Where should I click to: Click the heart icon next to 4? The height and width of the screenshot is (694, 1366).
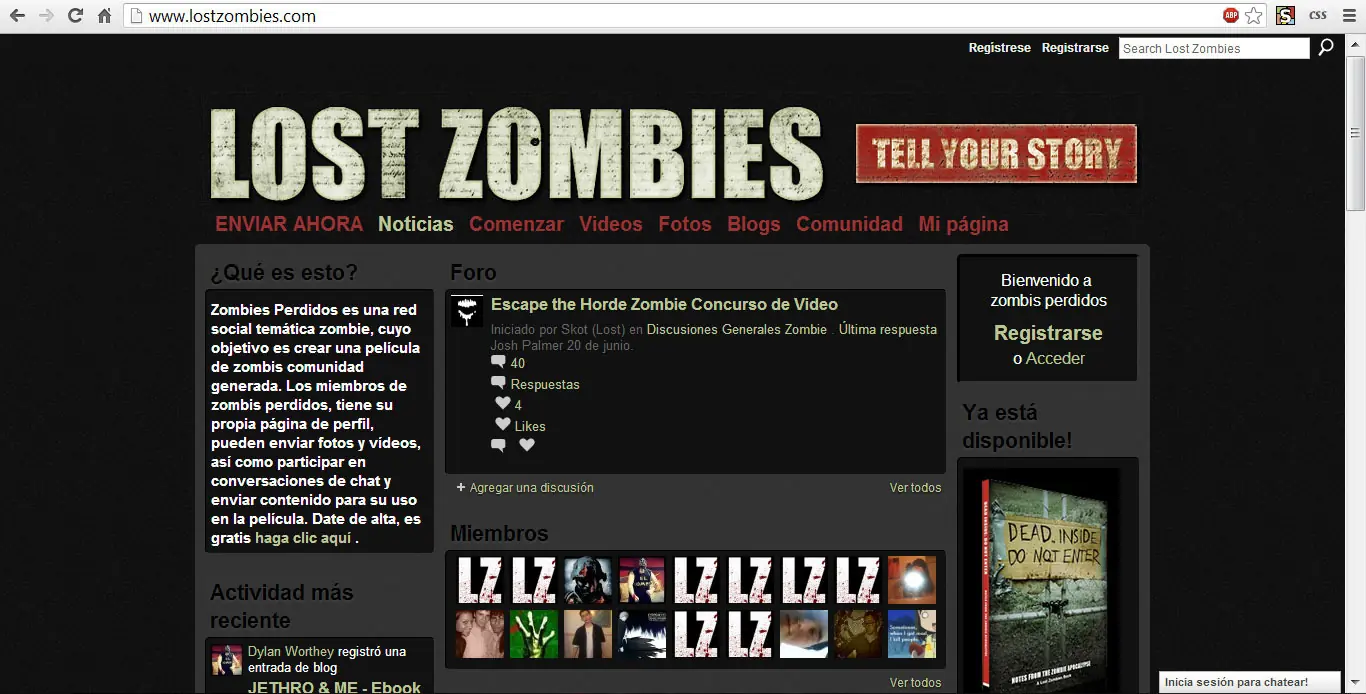pos(503,404)
